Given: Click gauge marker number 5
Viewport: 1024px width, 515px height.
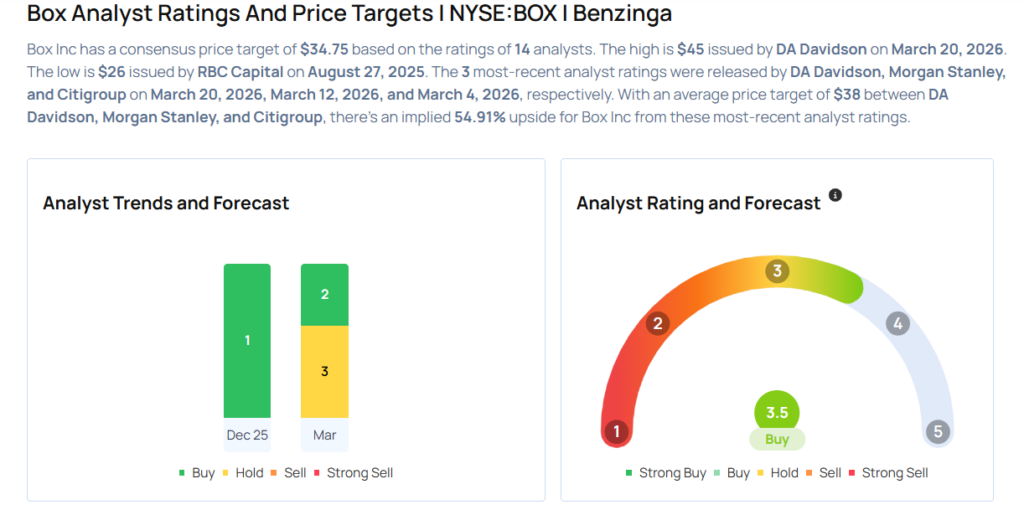Looking at the screenshot, I should point(937,432).
